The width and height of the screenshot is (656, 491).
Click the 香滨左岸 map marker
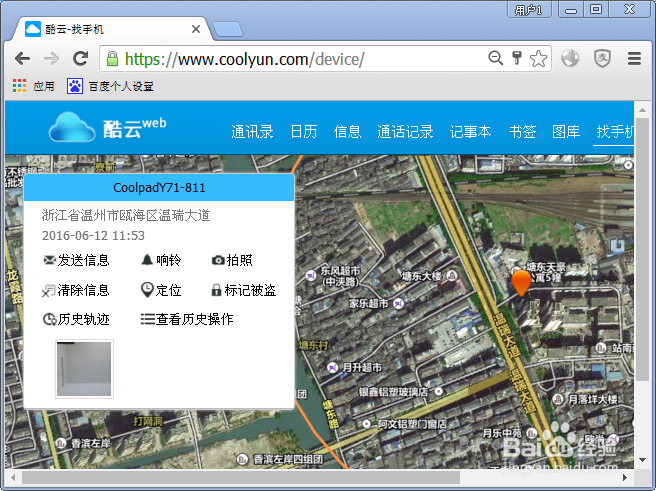pyautogui.click(x=61, y=442)
